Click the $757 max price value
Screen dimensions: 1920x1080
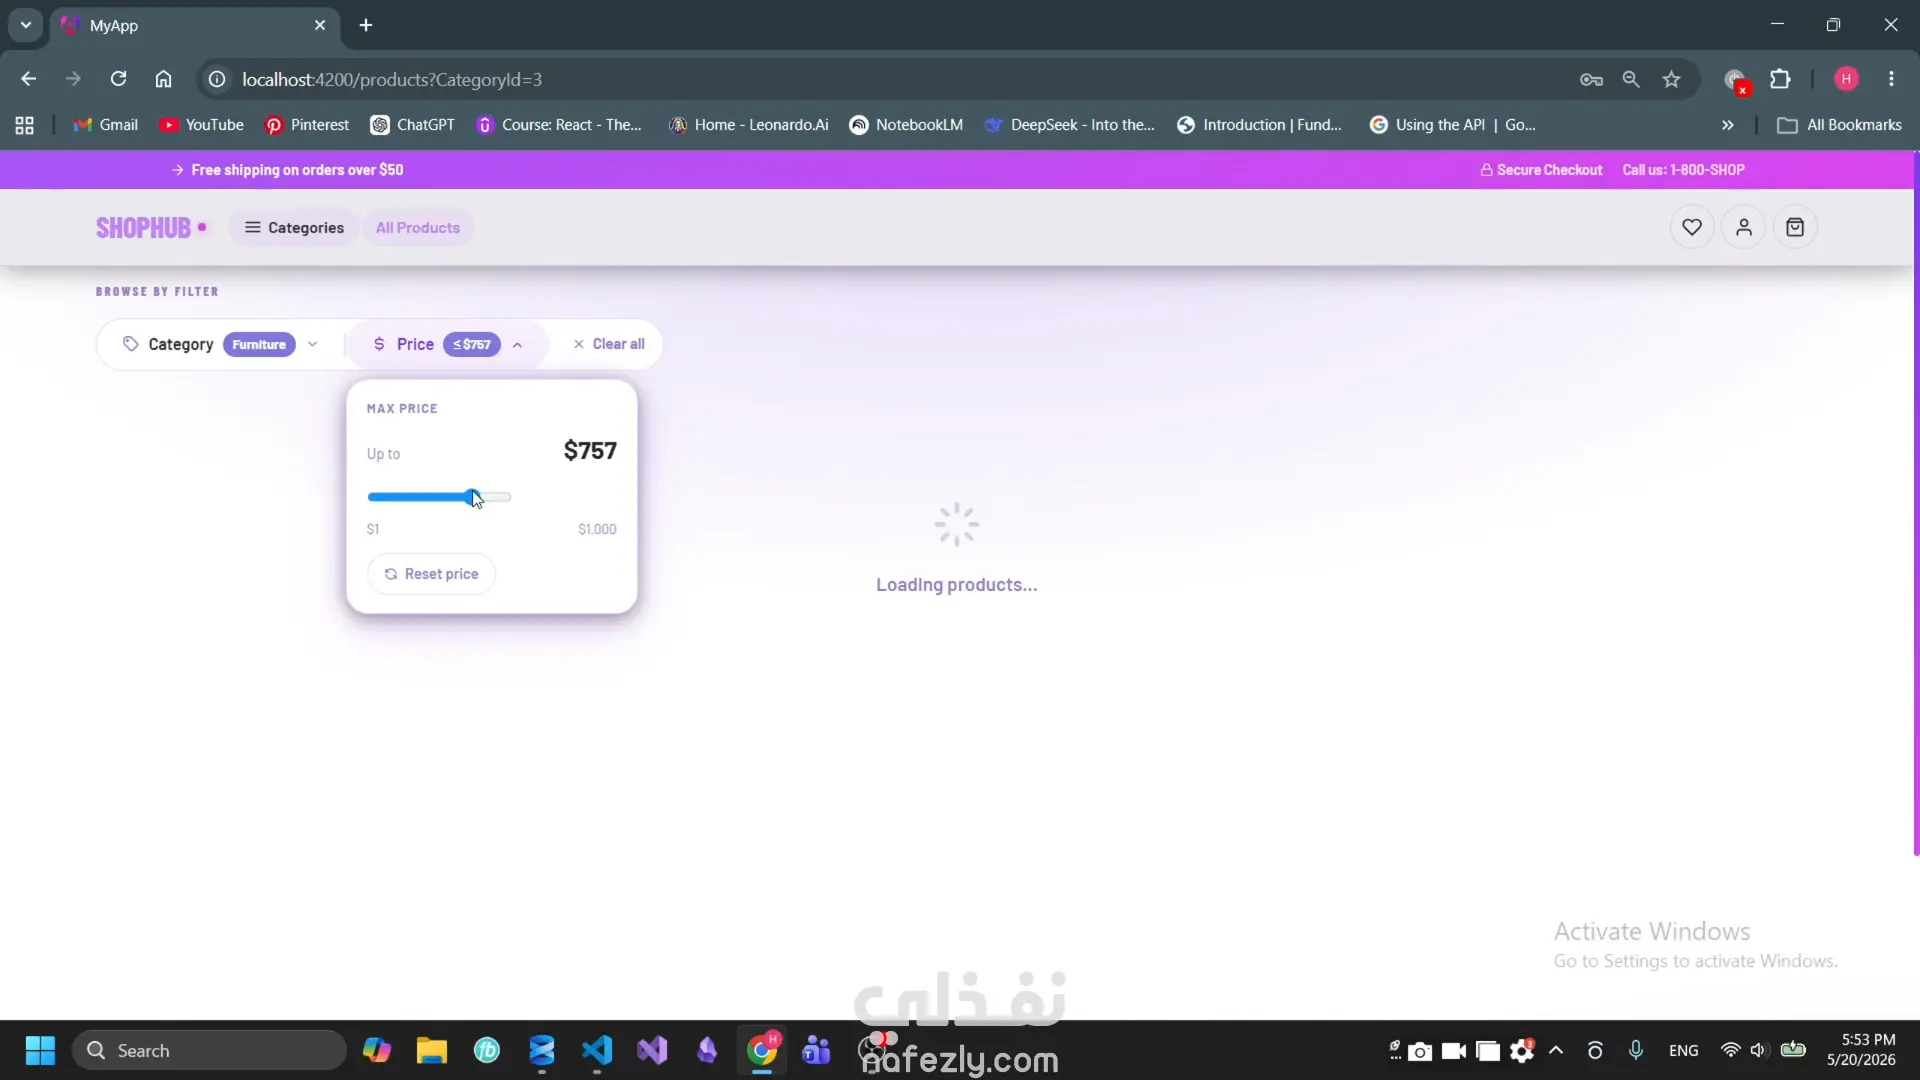pos(590,451)
